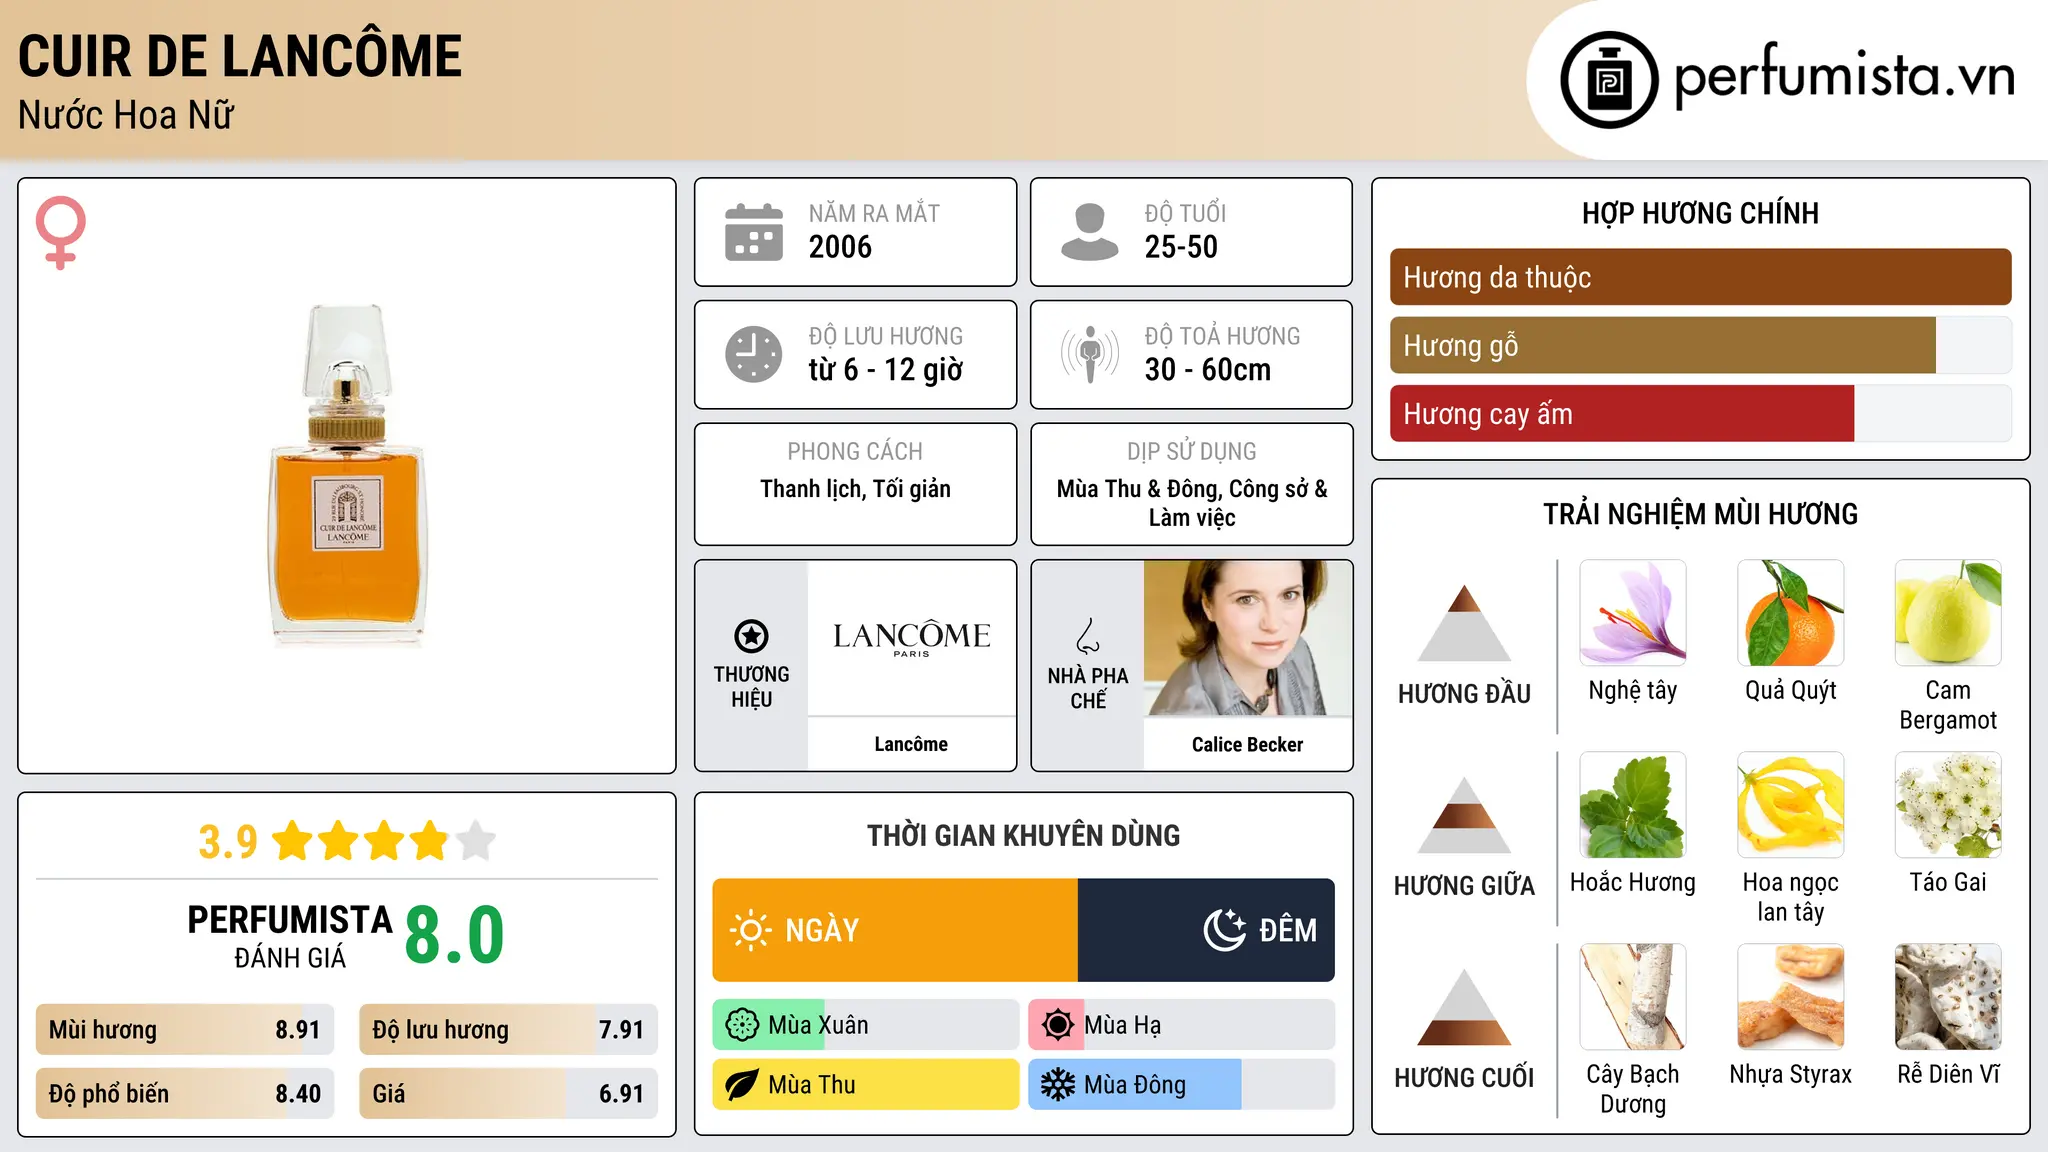Click the Mùa Hạ season label
The height and width of the screenshot is (1152, 2048).
point(1123,1025)
